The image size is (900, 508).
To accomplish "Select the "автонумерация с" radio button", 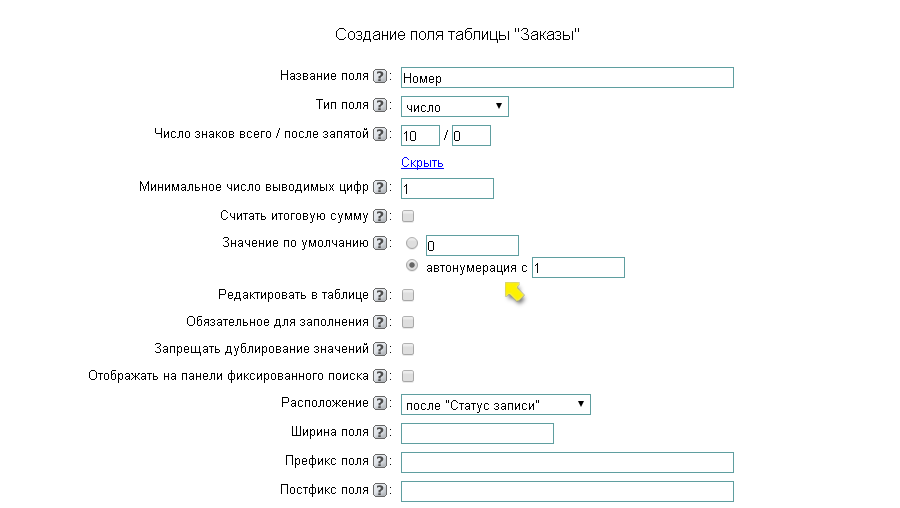I will pos(412,266).
